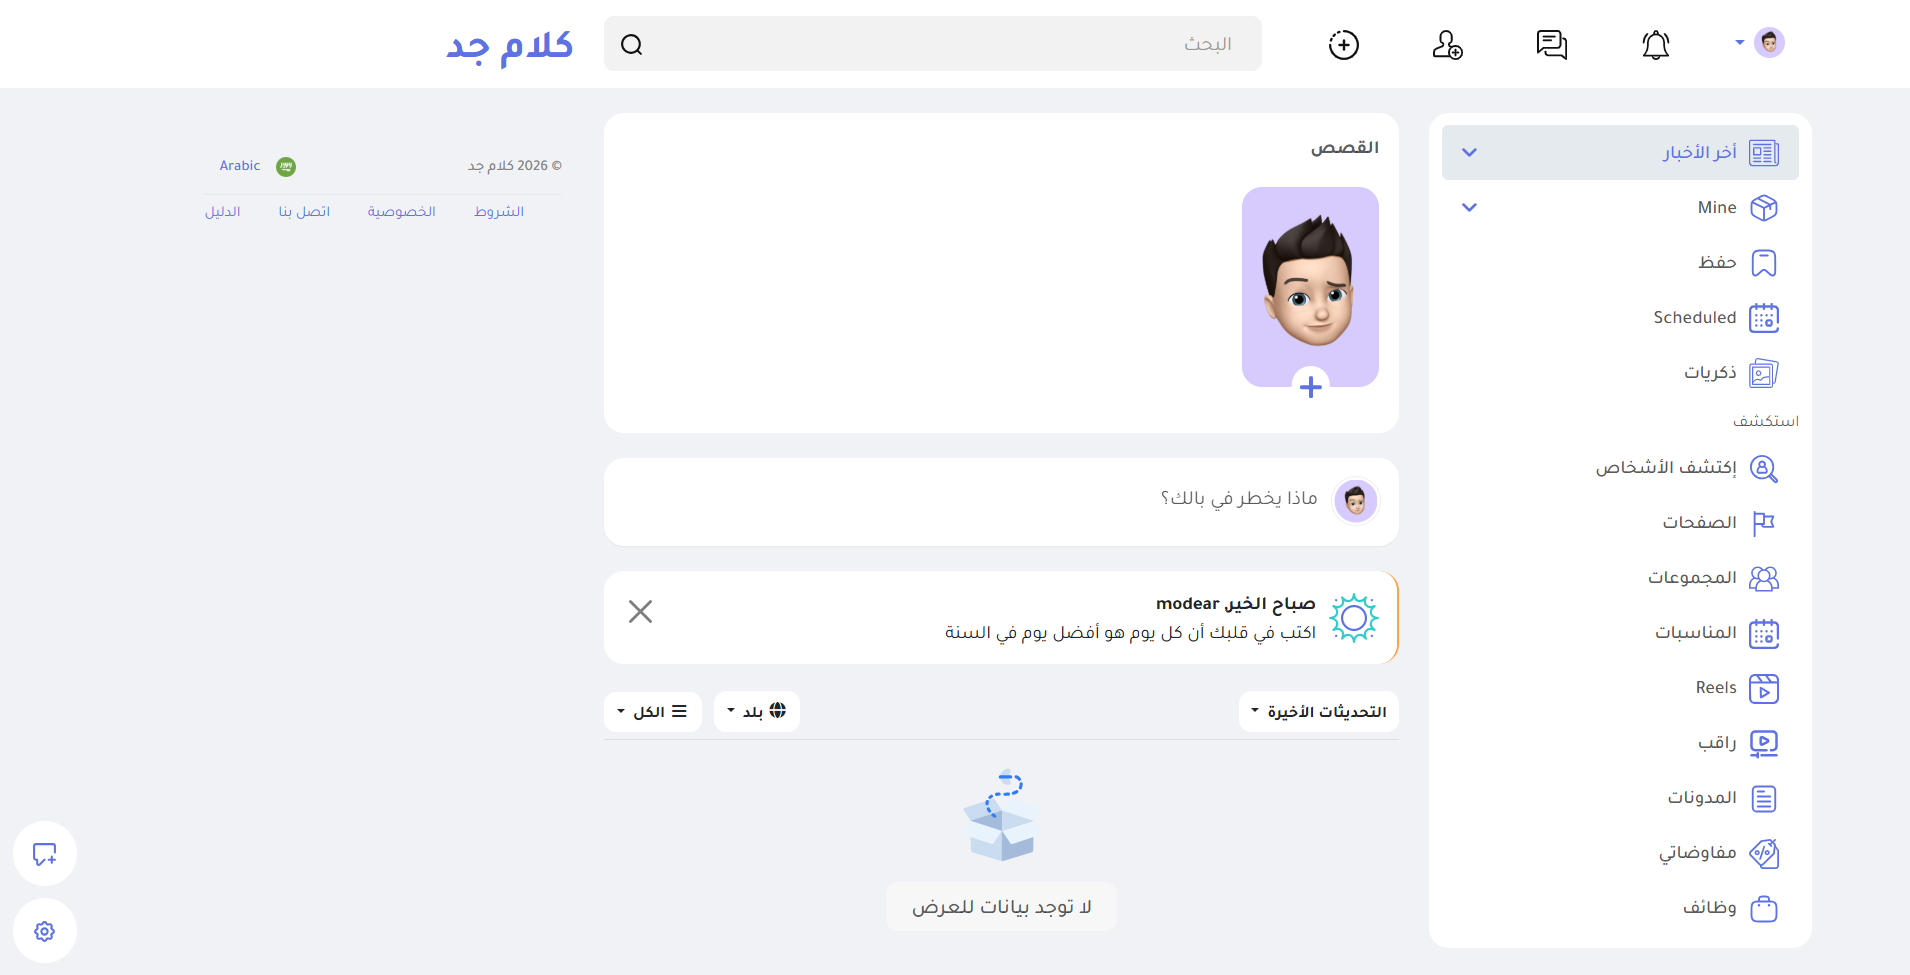Expand the Mine menu chevron

1469,207
